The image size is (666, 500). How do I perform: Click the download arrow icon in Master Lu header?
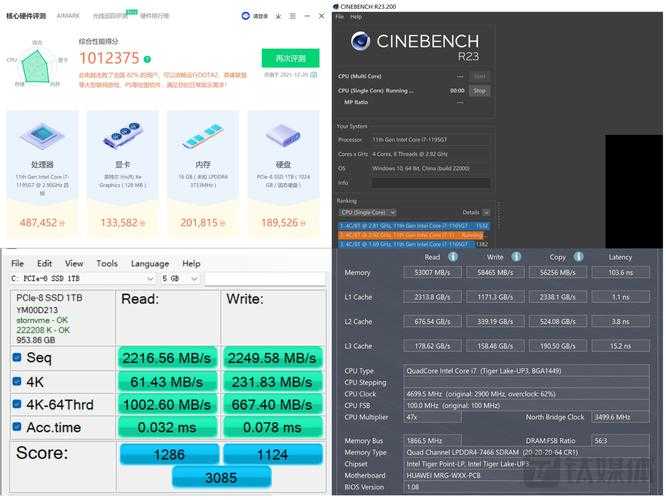(278, 16)
